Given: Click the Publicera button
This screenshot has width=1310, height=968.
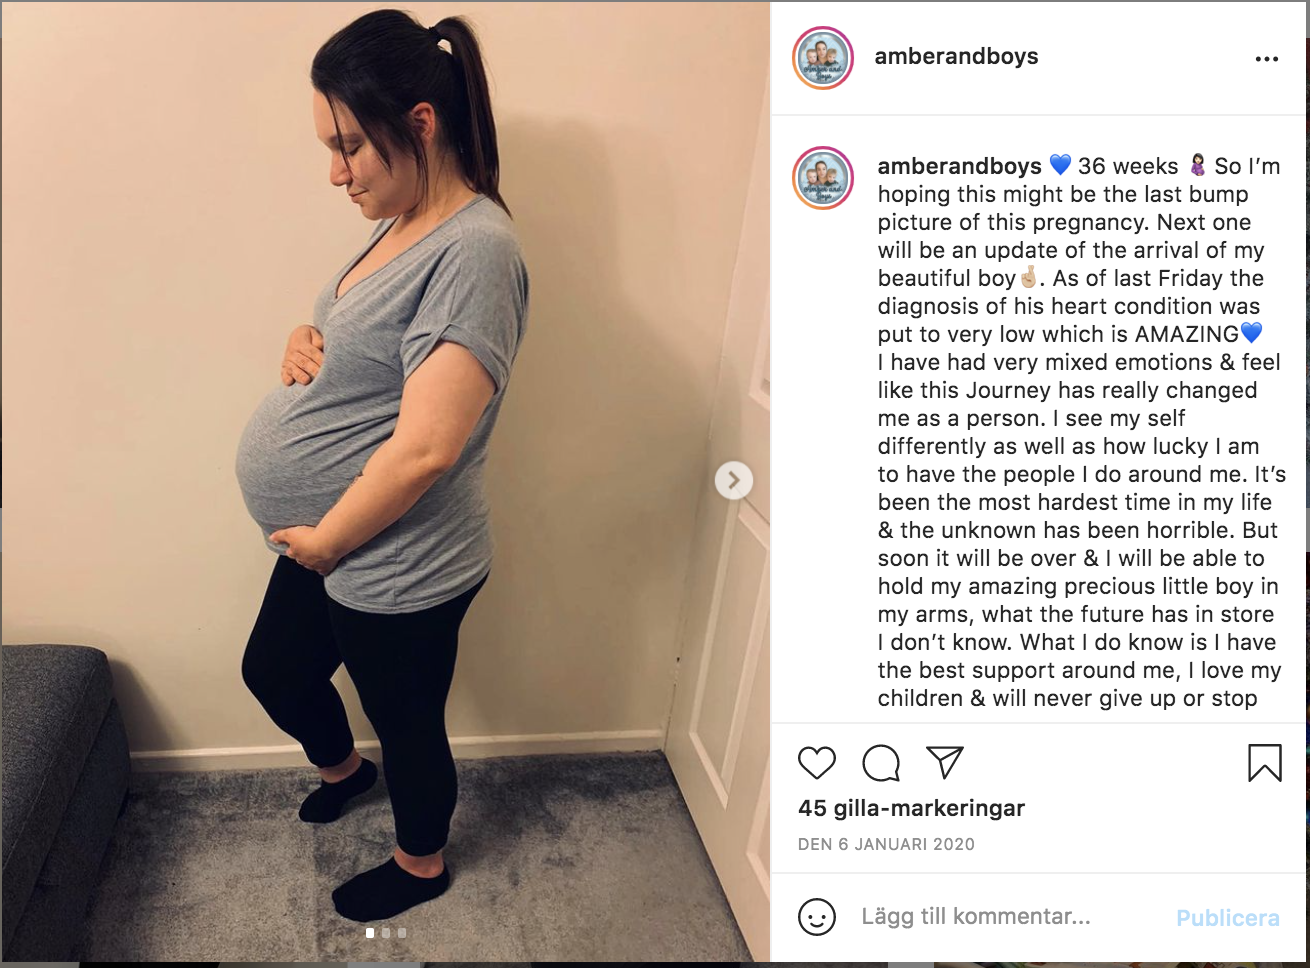Looking at the screenshot, I should click(1227, 918).
